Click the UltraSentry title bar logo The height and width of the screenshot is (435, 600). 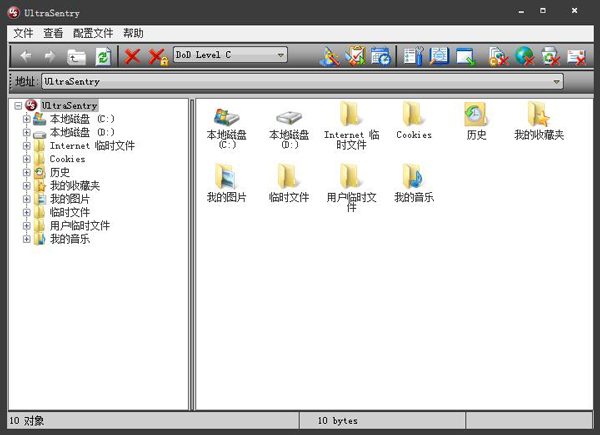coord(14,13)
